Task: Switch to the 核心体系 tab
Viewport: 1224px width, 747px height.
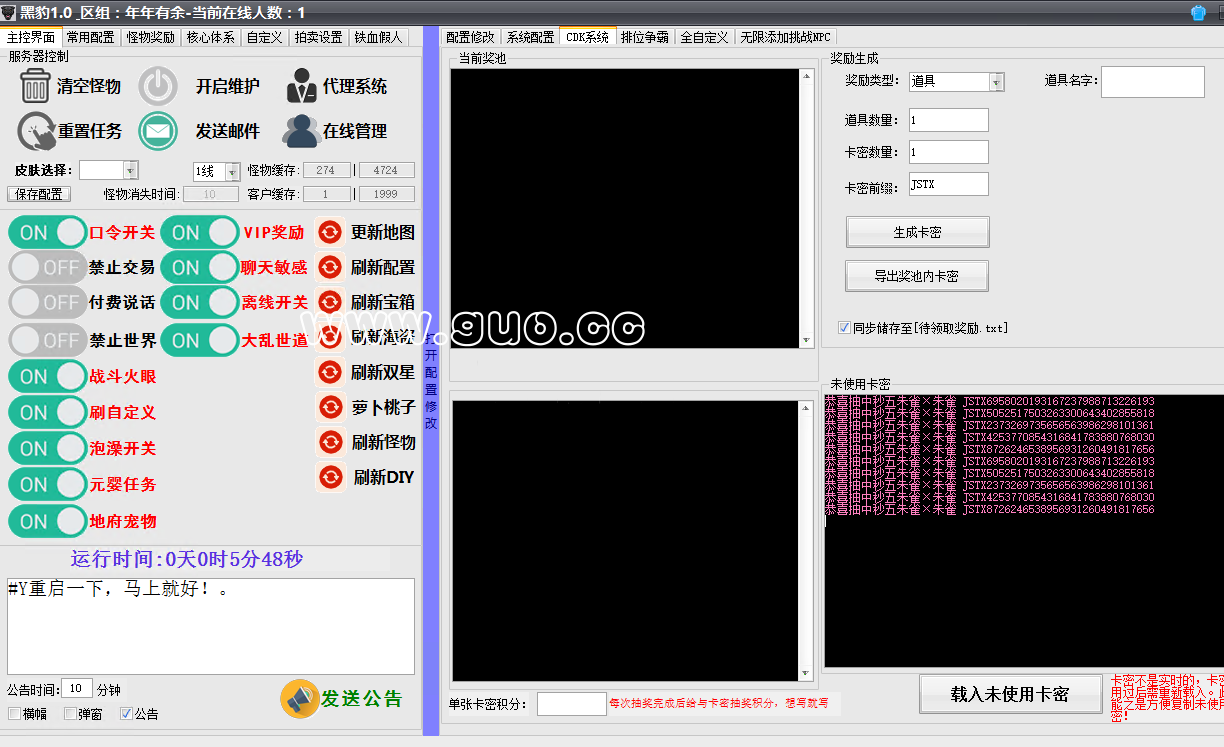Action: pyautogui.click(x=211, y=37)
